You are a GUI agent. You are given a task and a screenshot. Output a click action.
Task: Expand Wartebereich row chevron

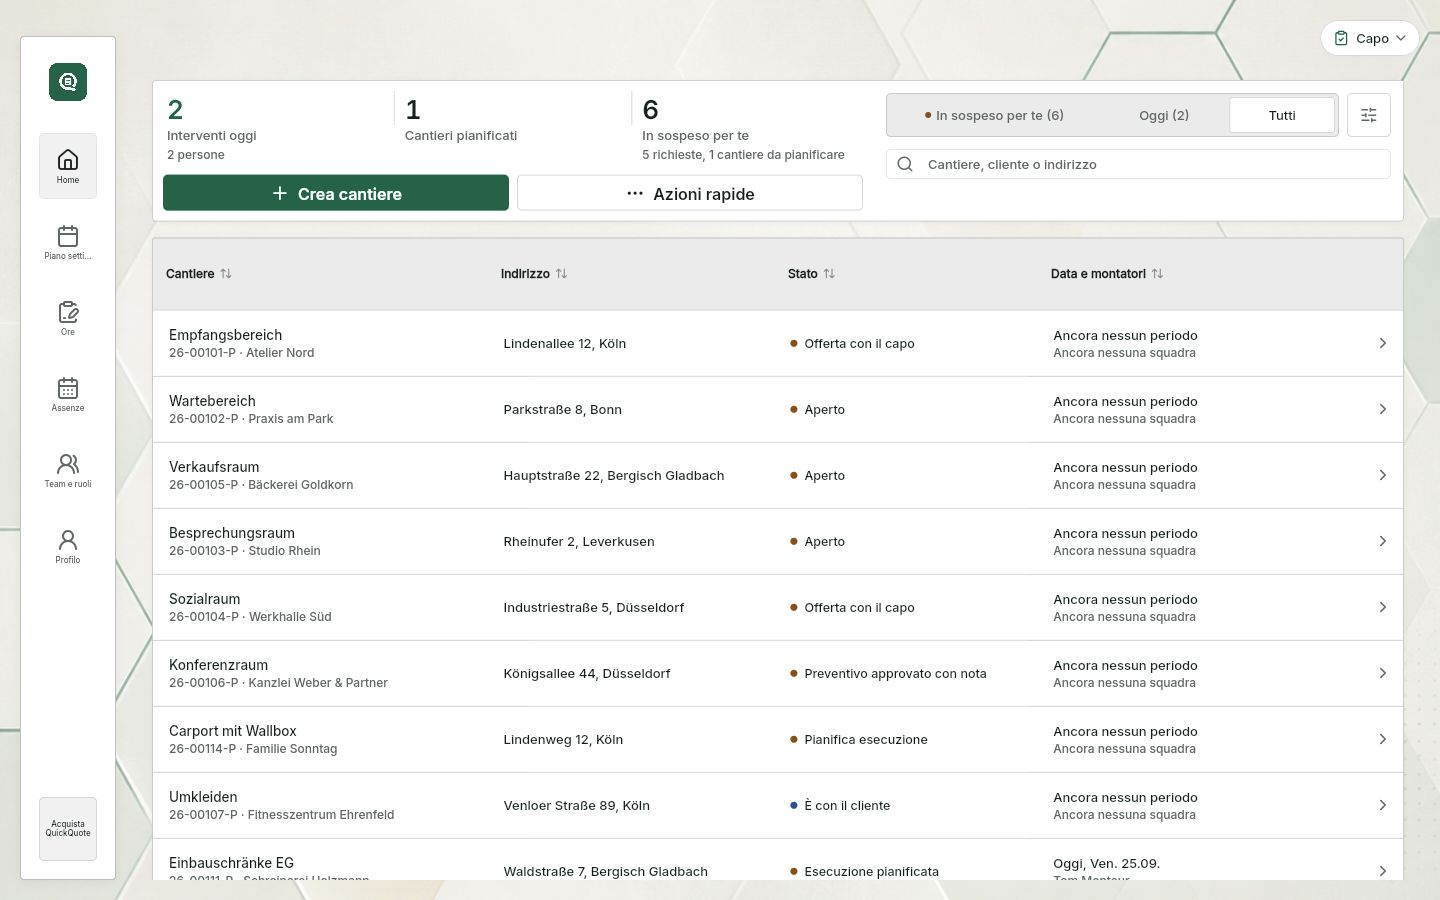1383,409
